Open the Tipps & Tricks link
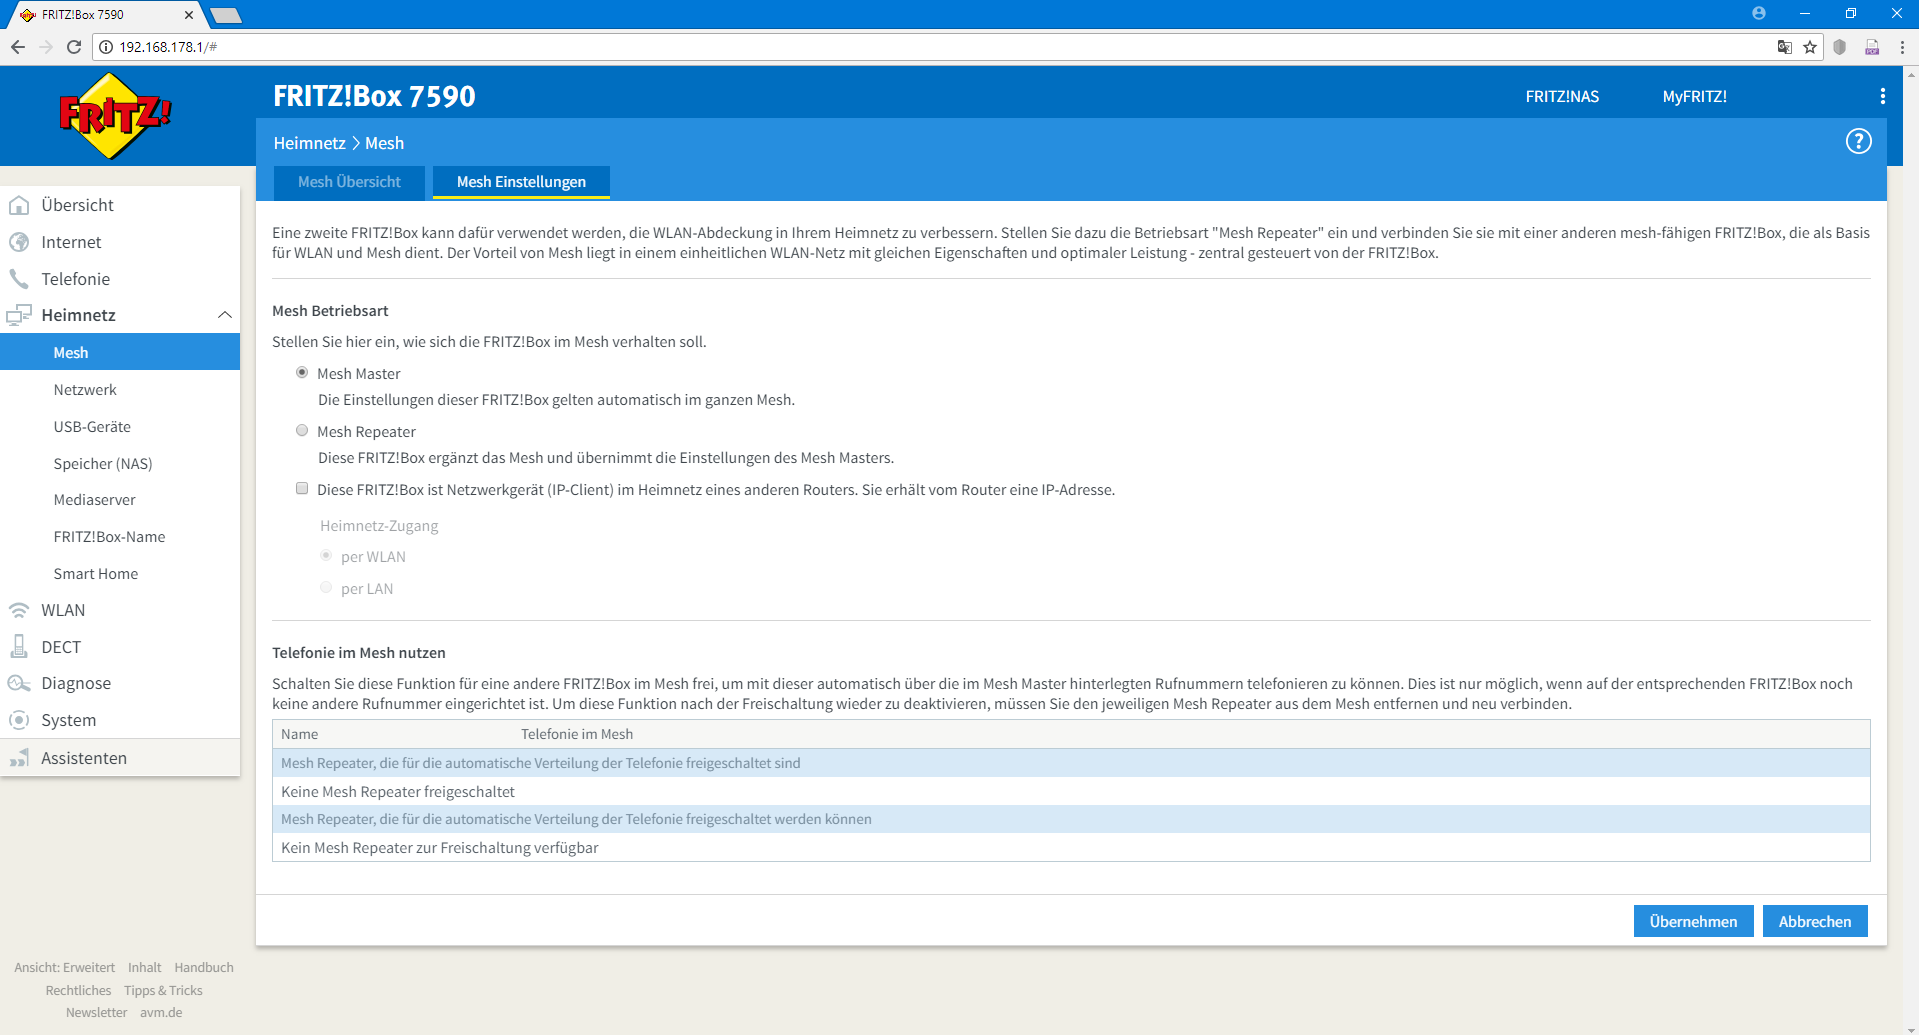The image size is (1919, 1035). click(x=163, y=990)
